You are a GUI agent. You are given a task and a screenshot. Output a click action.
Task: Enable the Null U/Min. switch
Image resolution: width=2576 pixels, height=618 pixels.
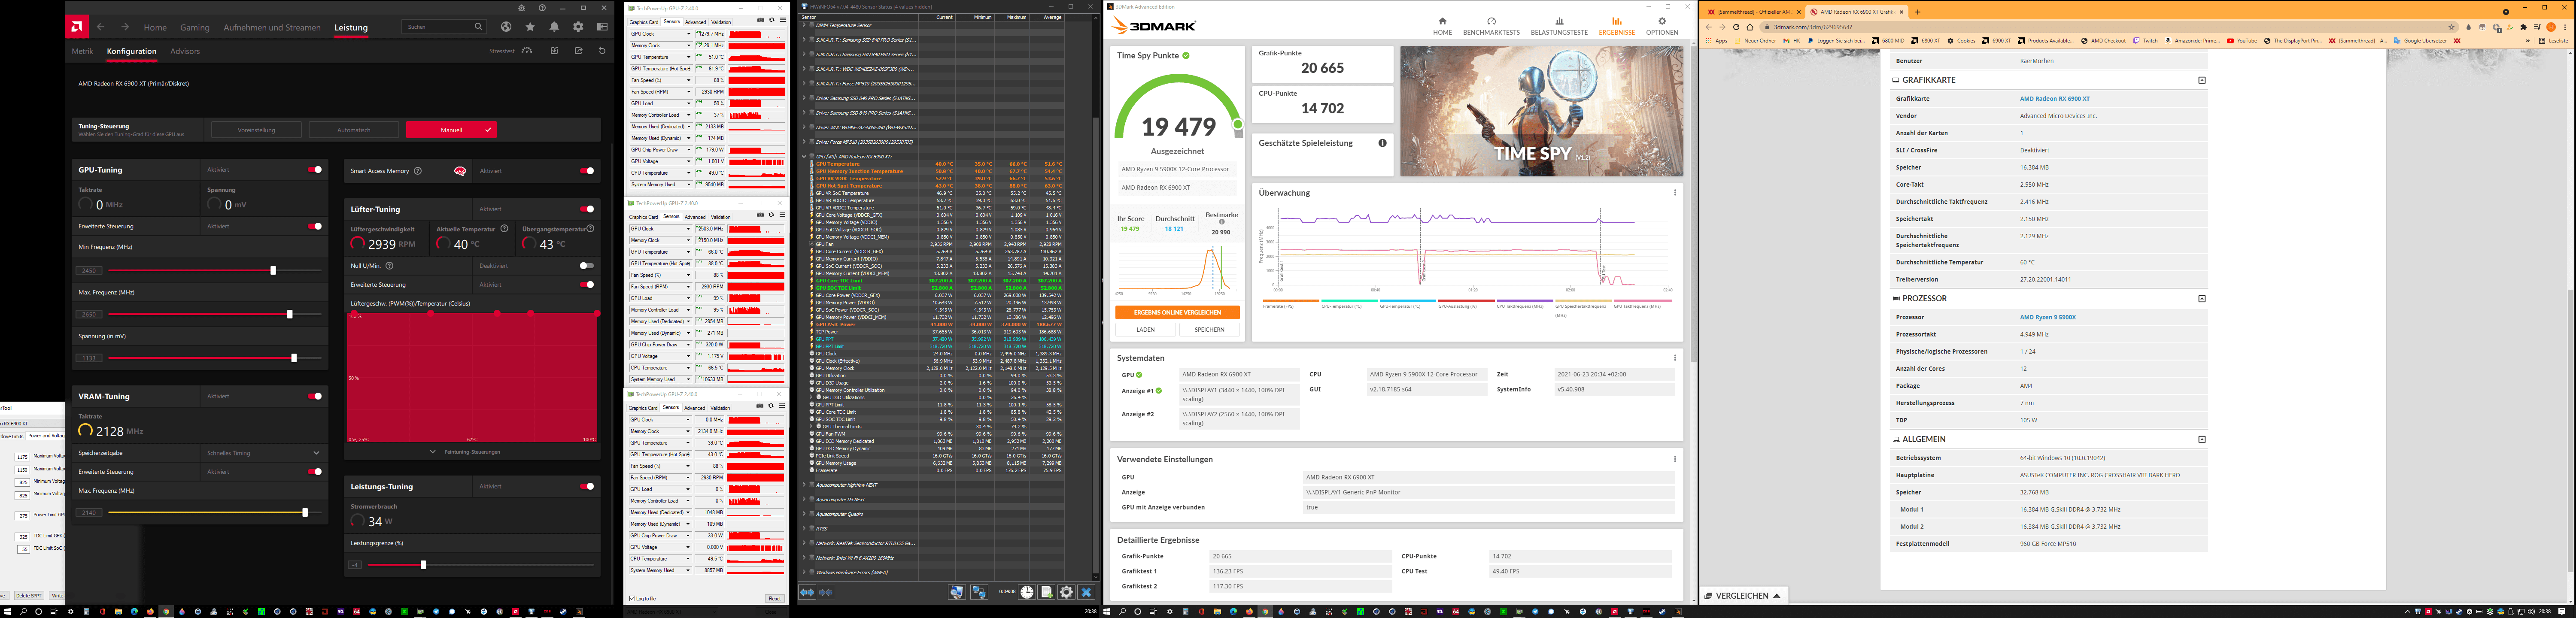587,266
